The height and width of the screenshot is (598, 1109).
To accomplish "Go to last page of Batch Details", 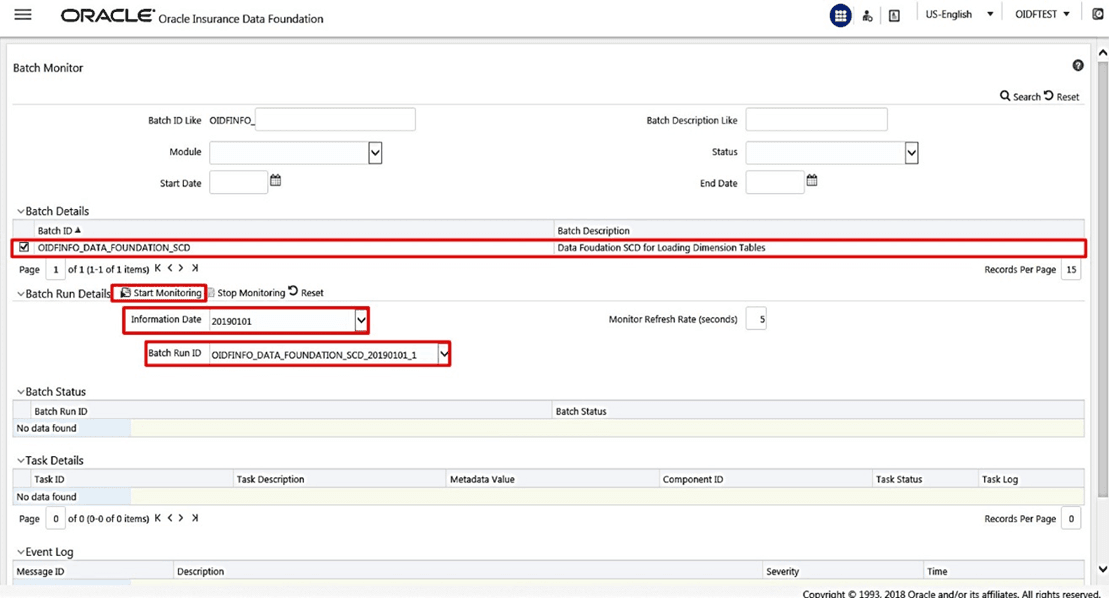I will point(194,268).
